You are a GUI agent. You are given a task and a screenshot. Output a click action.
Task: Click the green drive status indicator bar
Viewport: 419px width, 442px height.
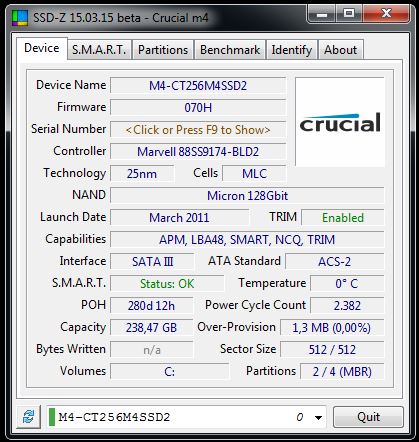[x=52, y=417]
